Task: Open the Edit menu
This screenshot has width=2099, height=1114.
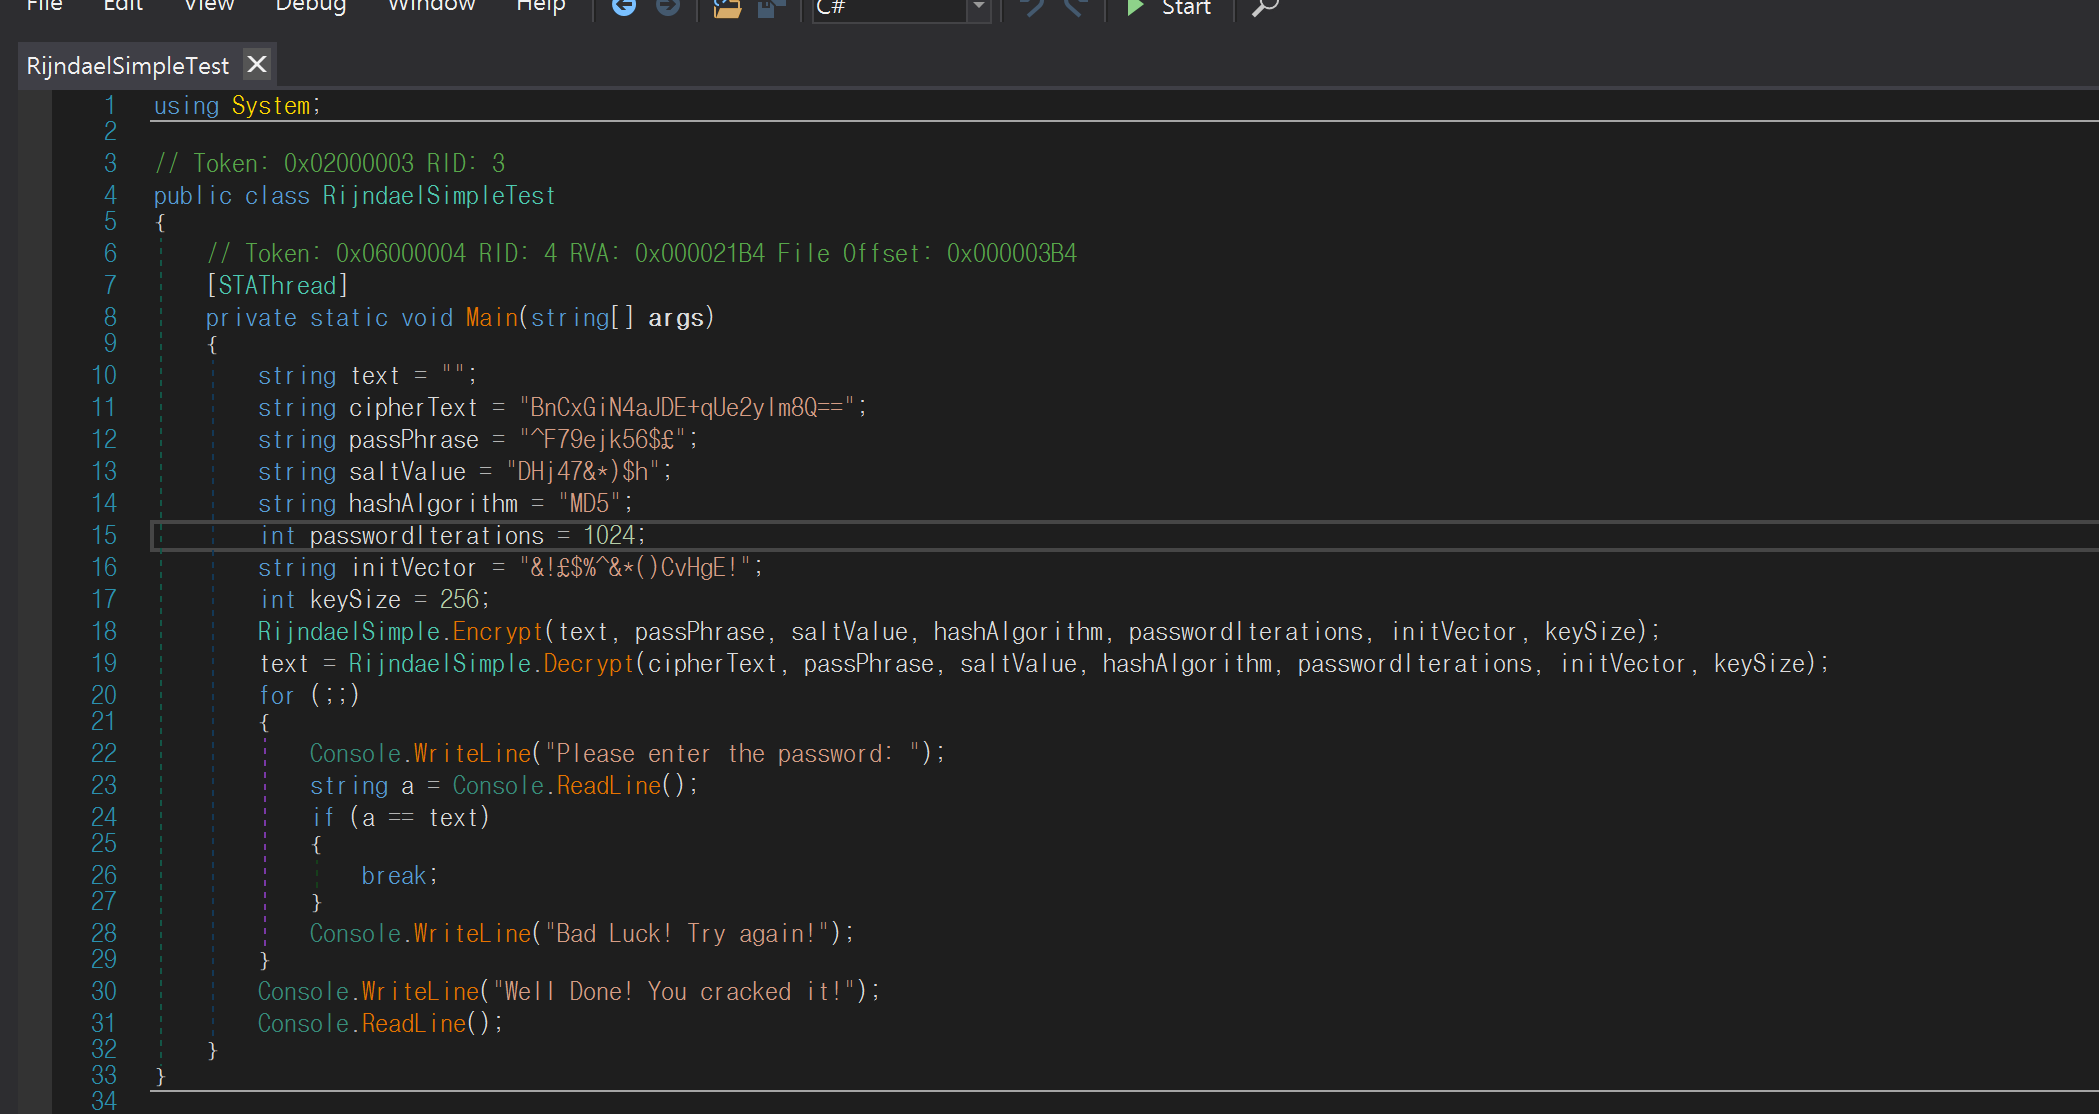Action: 123,6
